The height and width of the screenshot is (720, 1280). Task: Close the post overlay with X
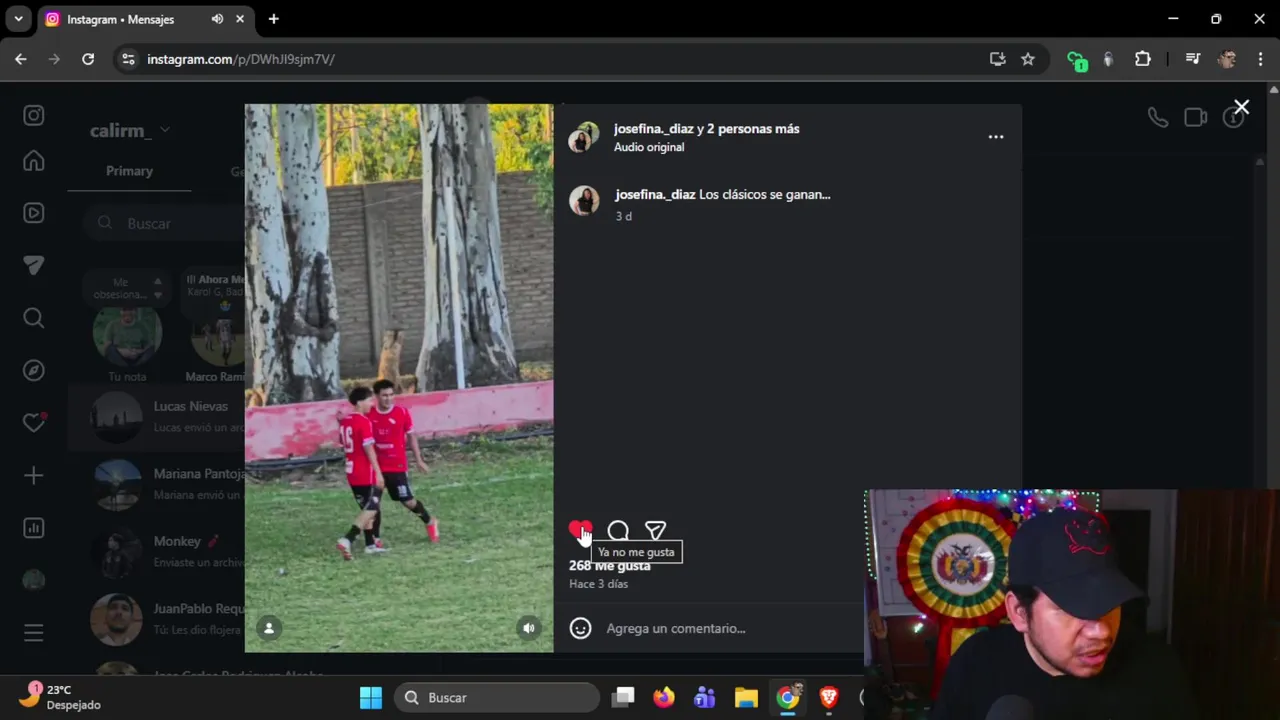point(1241,107)
